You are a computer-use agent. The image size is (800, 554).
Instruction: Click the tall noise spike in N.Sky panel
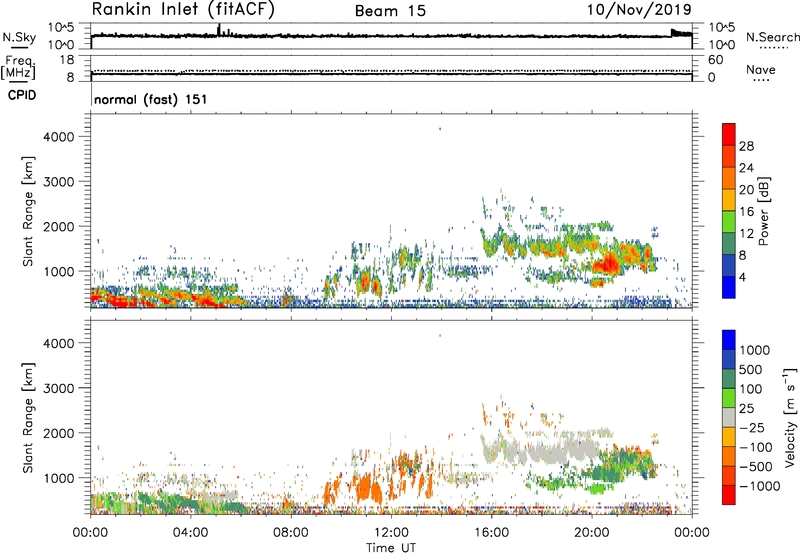coord(219,30)
